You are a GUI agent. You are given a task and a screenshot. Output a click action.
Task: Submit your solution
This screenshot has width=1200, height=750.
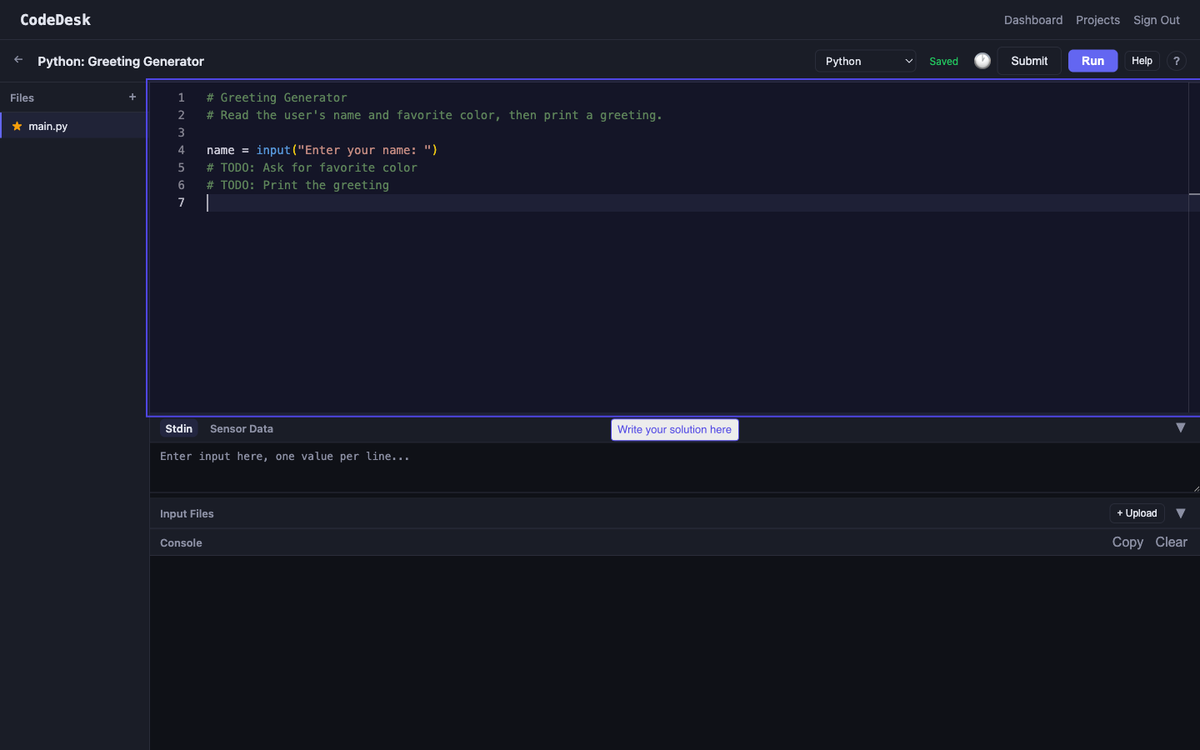(x=1028, y=60)
